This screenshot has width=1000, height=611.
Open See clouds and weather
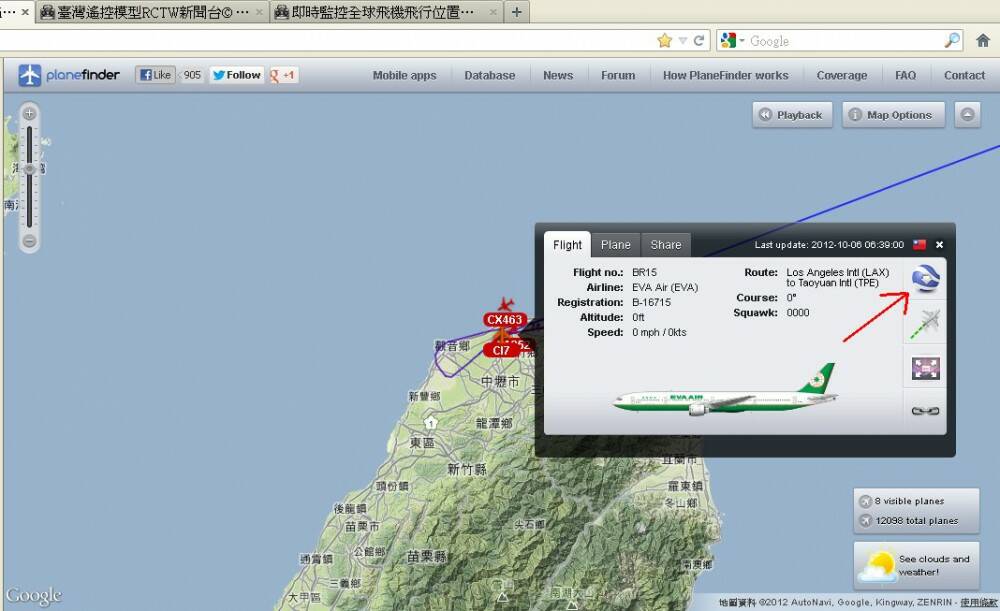point(916,566)
